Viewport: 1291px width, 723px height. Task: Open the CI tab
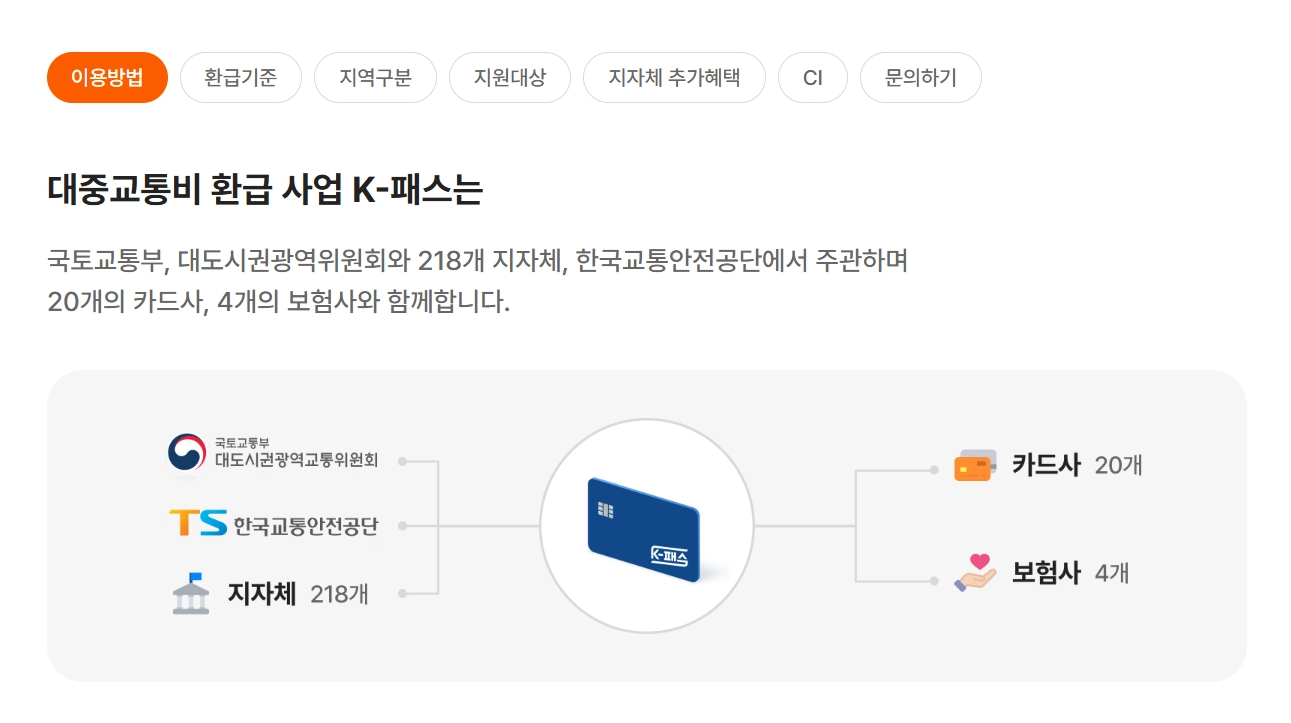(x=813, y=76)
